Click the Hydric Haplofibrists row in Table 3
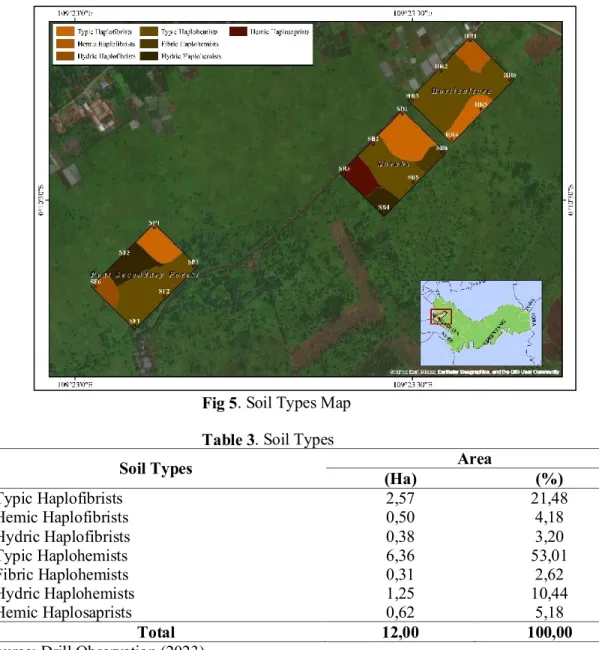The image size is (599, 650). (299, 536)
